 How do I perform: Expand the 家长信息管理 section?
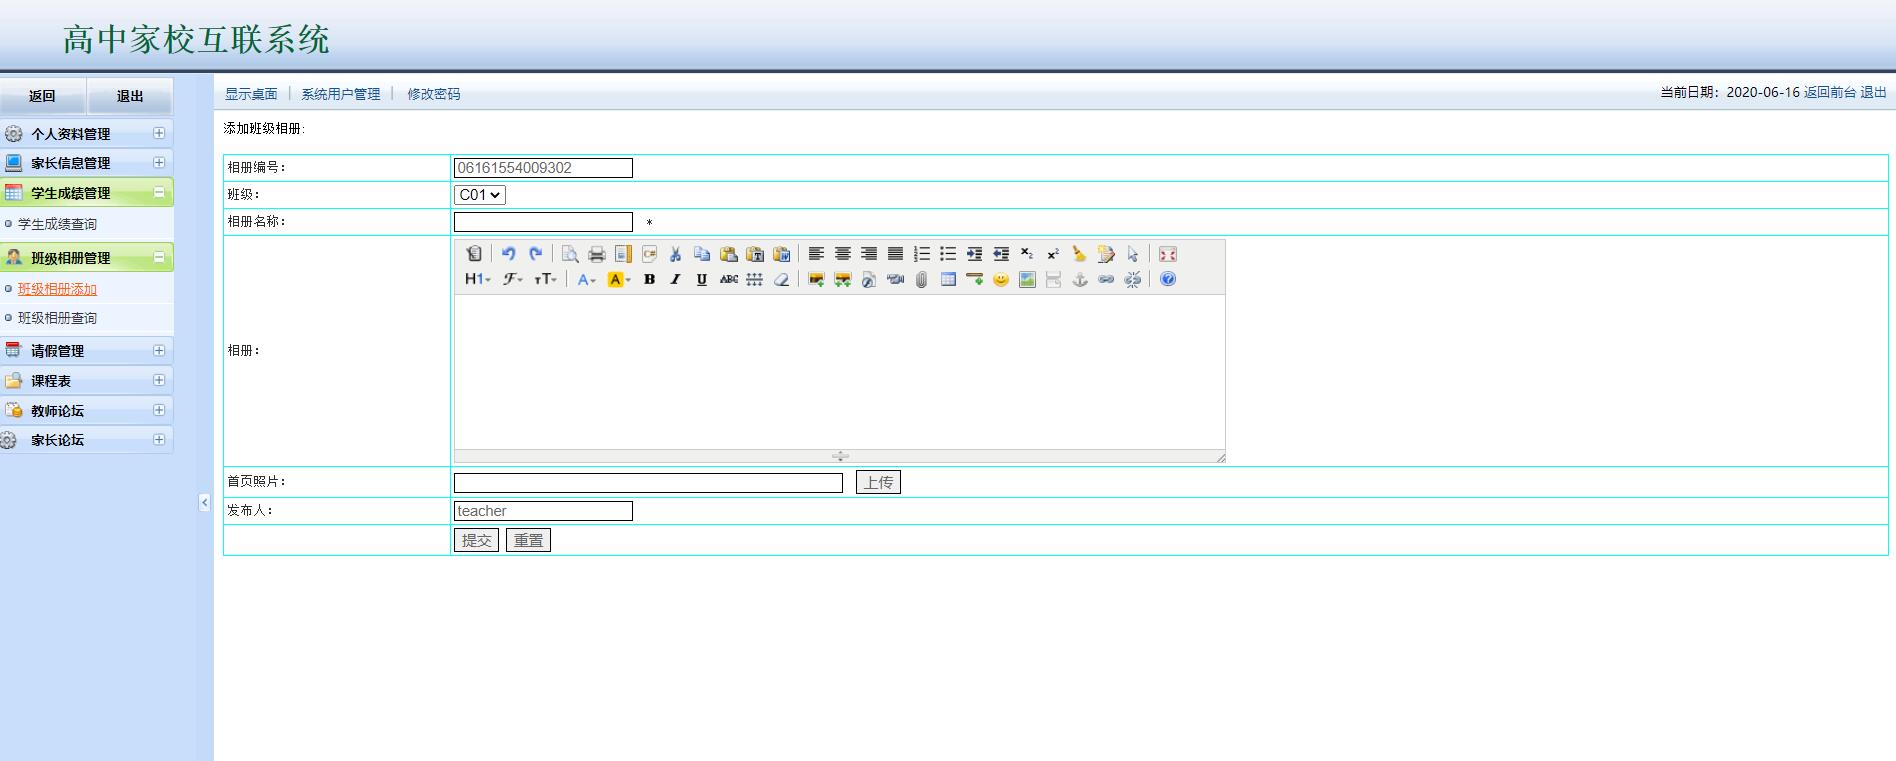tap(159, 162)
